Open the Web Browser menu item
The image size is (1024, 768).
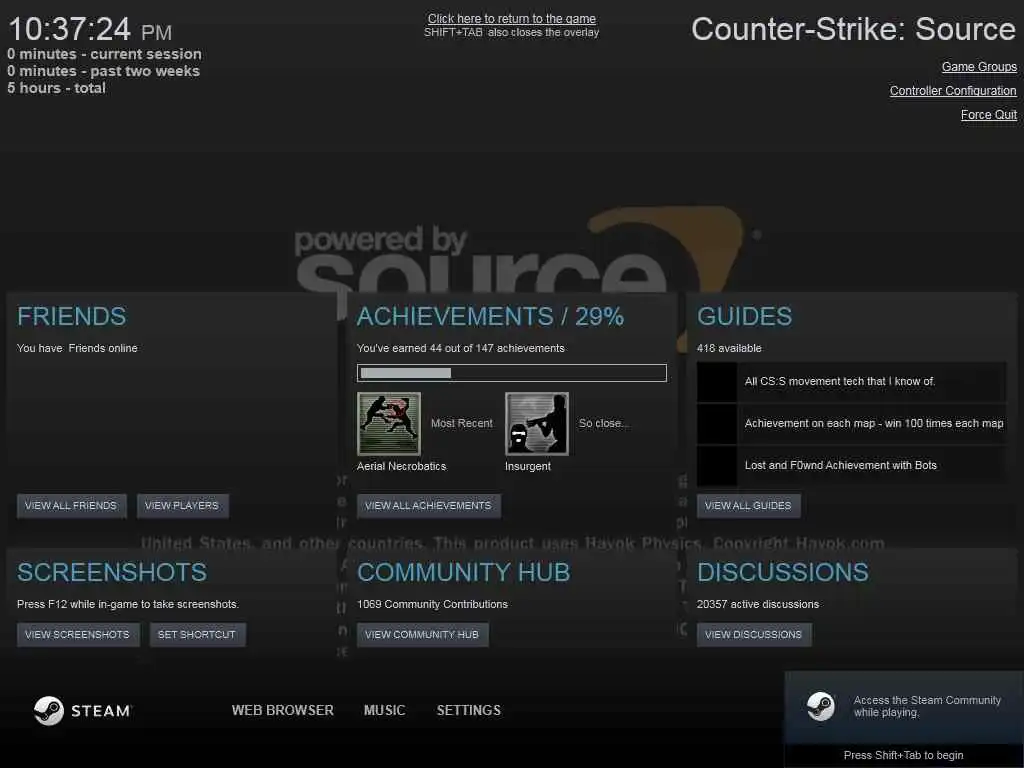pos(283,711)
